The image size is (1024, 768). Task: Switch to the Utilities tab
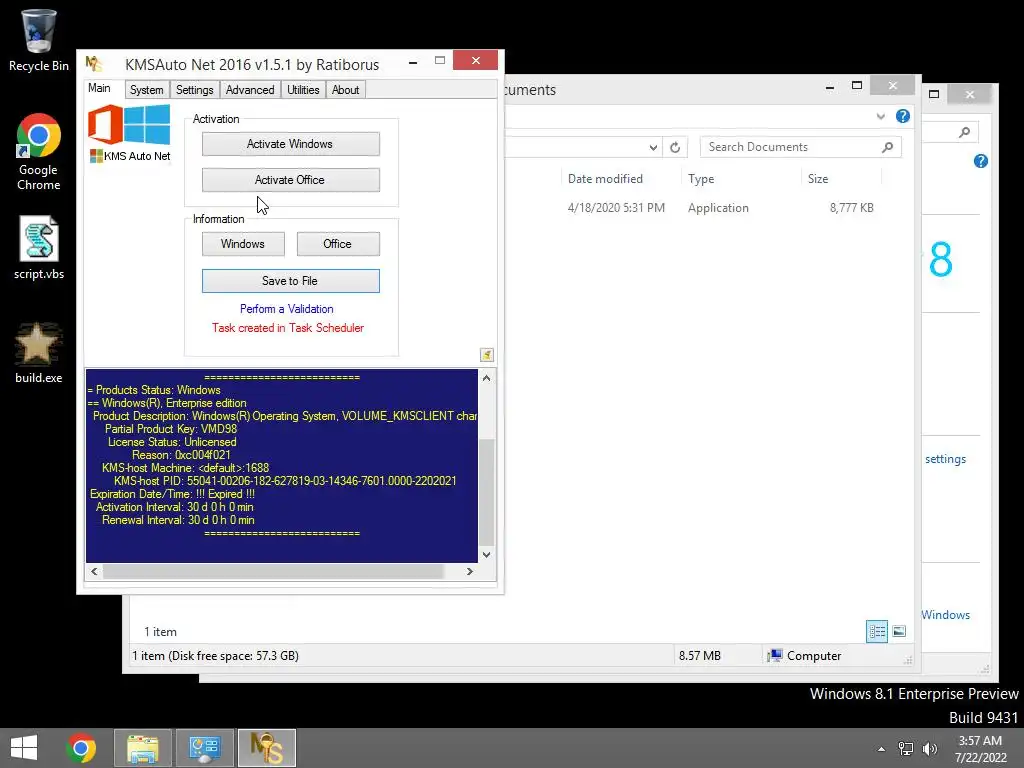(x=303, y=89)
